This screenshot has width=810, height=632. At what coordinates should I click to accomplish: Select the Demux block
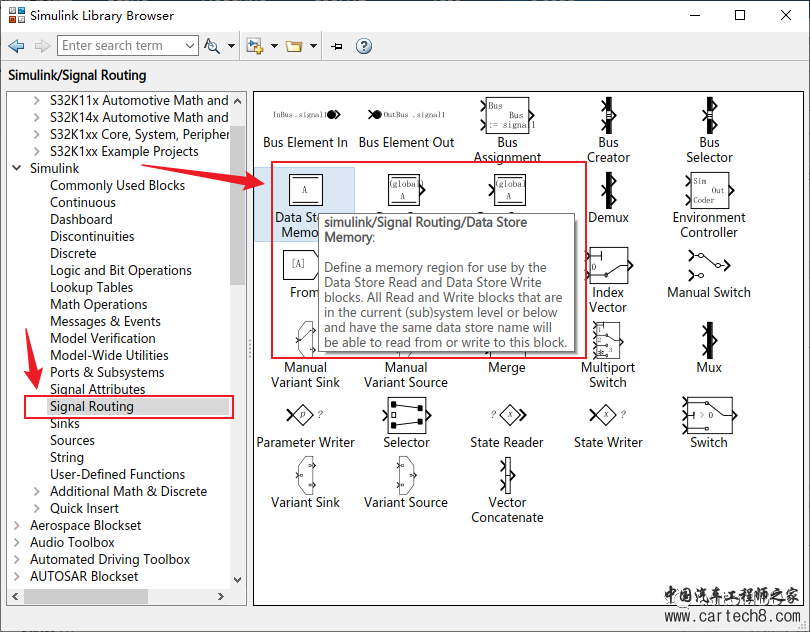pos(608,198)
